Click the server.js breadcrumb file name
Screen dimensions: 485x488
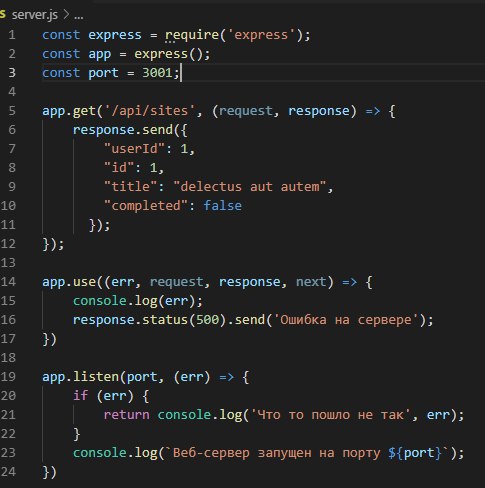tap(35, 15)
